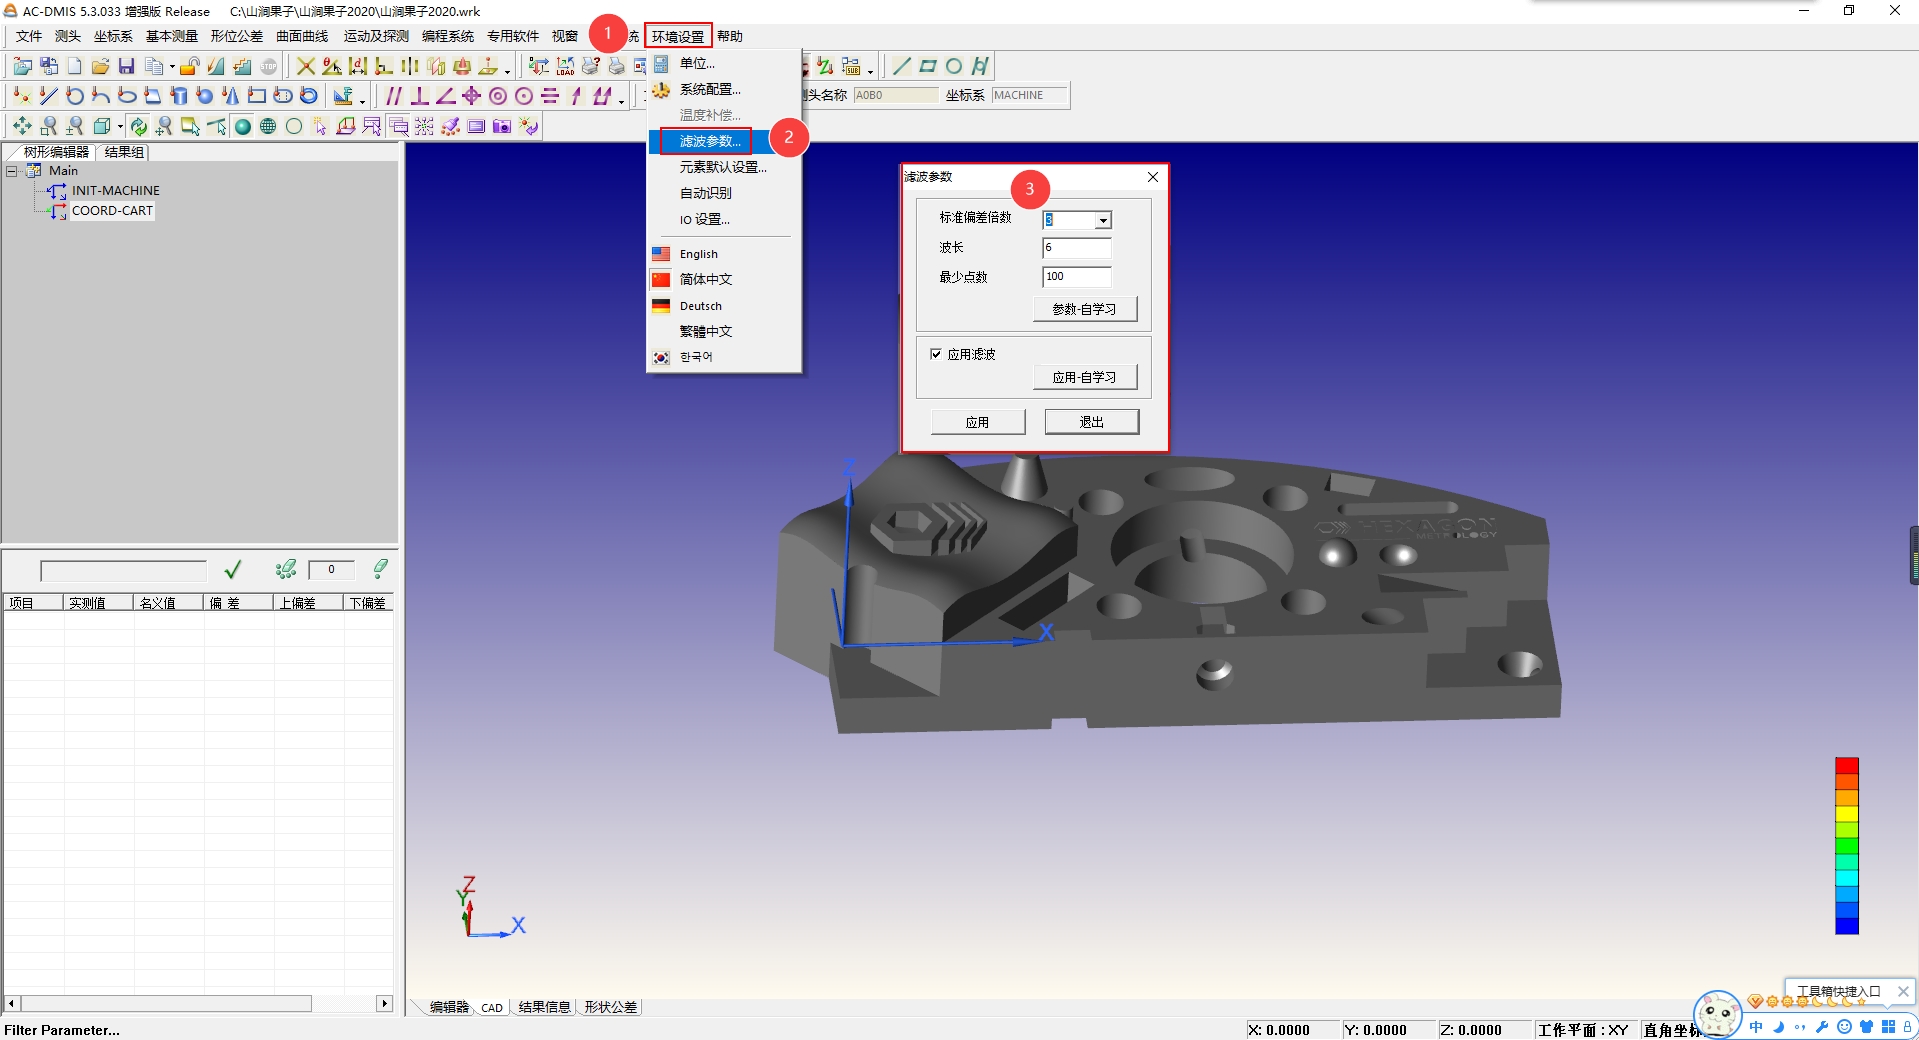Click the Save diskette icon in toolbar
This screenshot has height=1040, width=1919.
click(x=126, y=66)
